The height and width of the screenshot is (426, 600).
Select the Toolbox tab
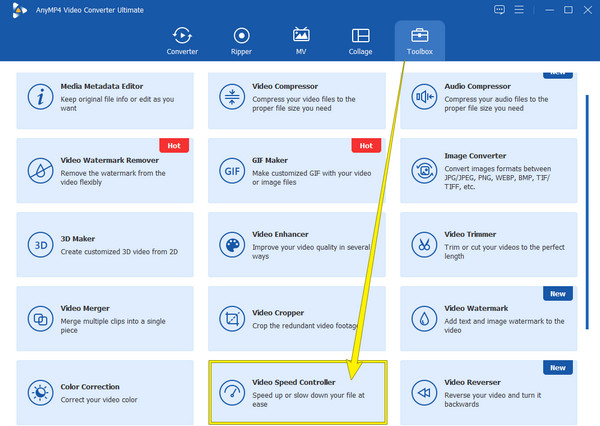[x=420, y=41]
